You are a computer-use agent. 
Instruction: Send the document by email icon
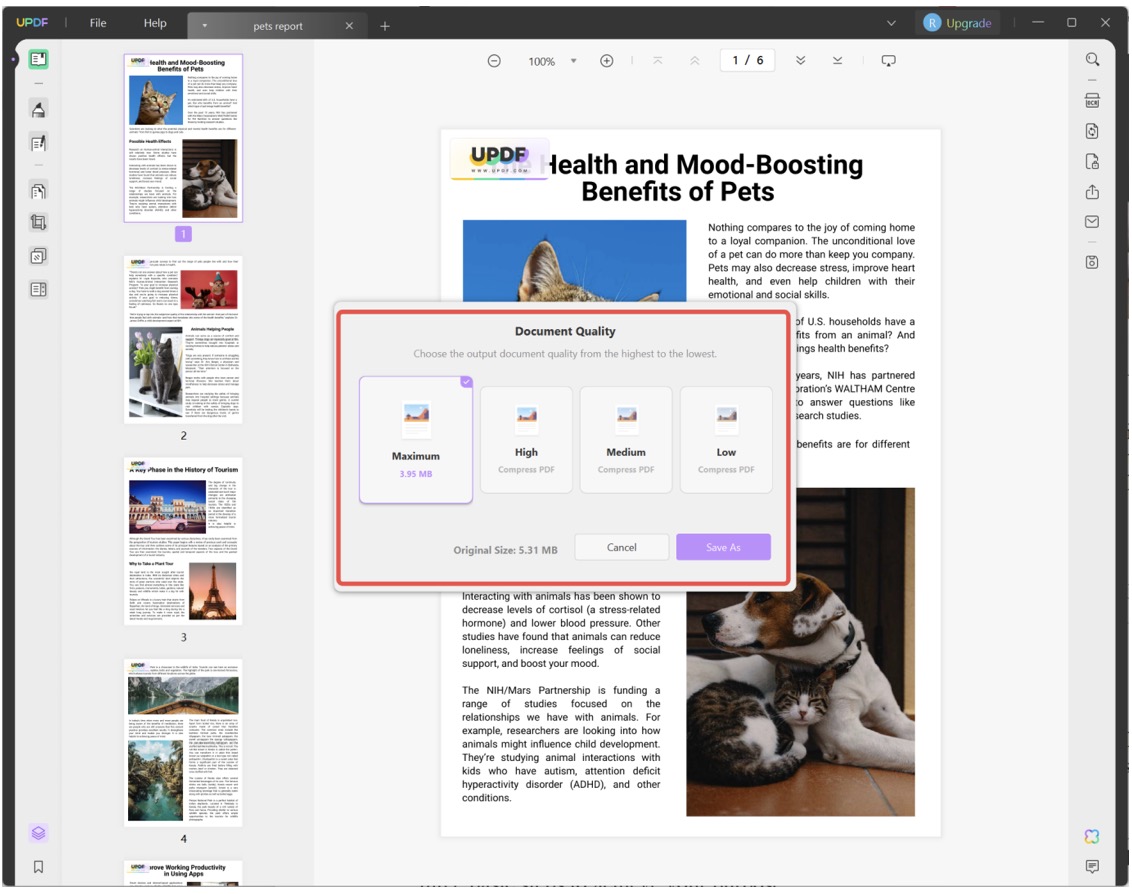tap(1092, 222)
